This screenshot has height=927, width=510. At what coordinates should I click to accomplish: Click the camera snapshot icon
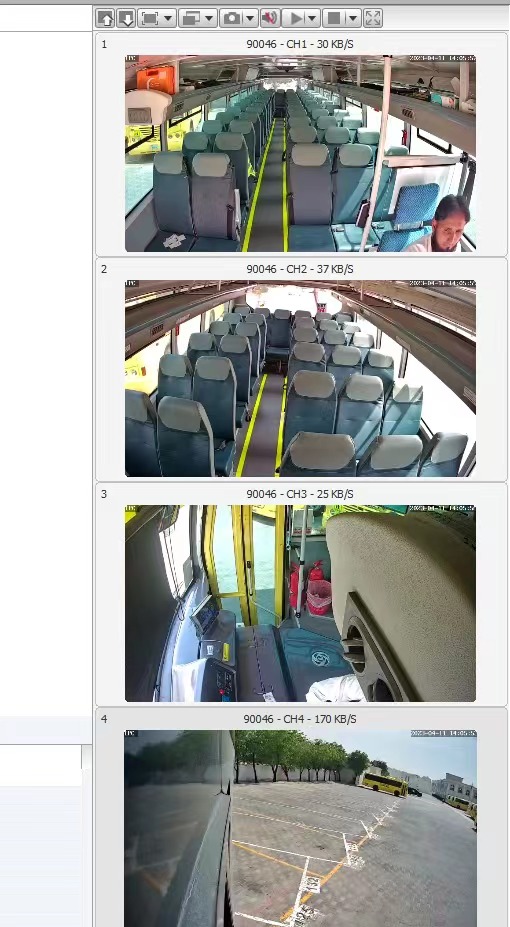pyautogui.click(x=231, y=18)
